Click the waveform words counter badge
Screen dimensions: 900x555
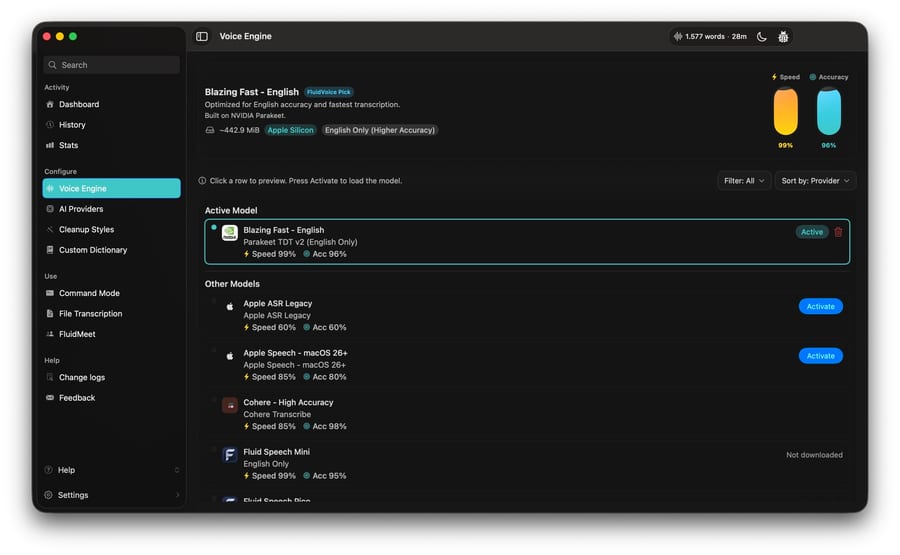click(711, 37)
